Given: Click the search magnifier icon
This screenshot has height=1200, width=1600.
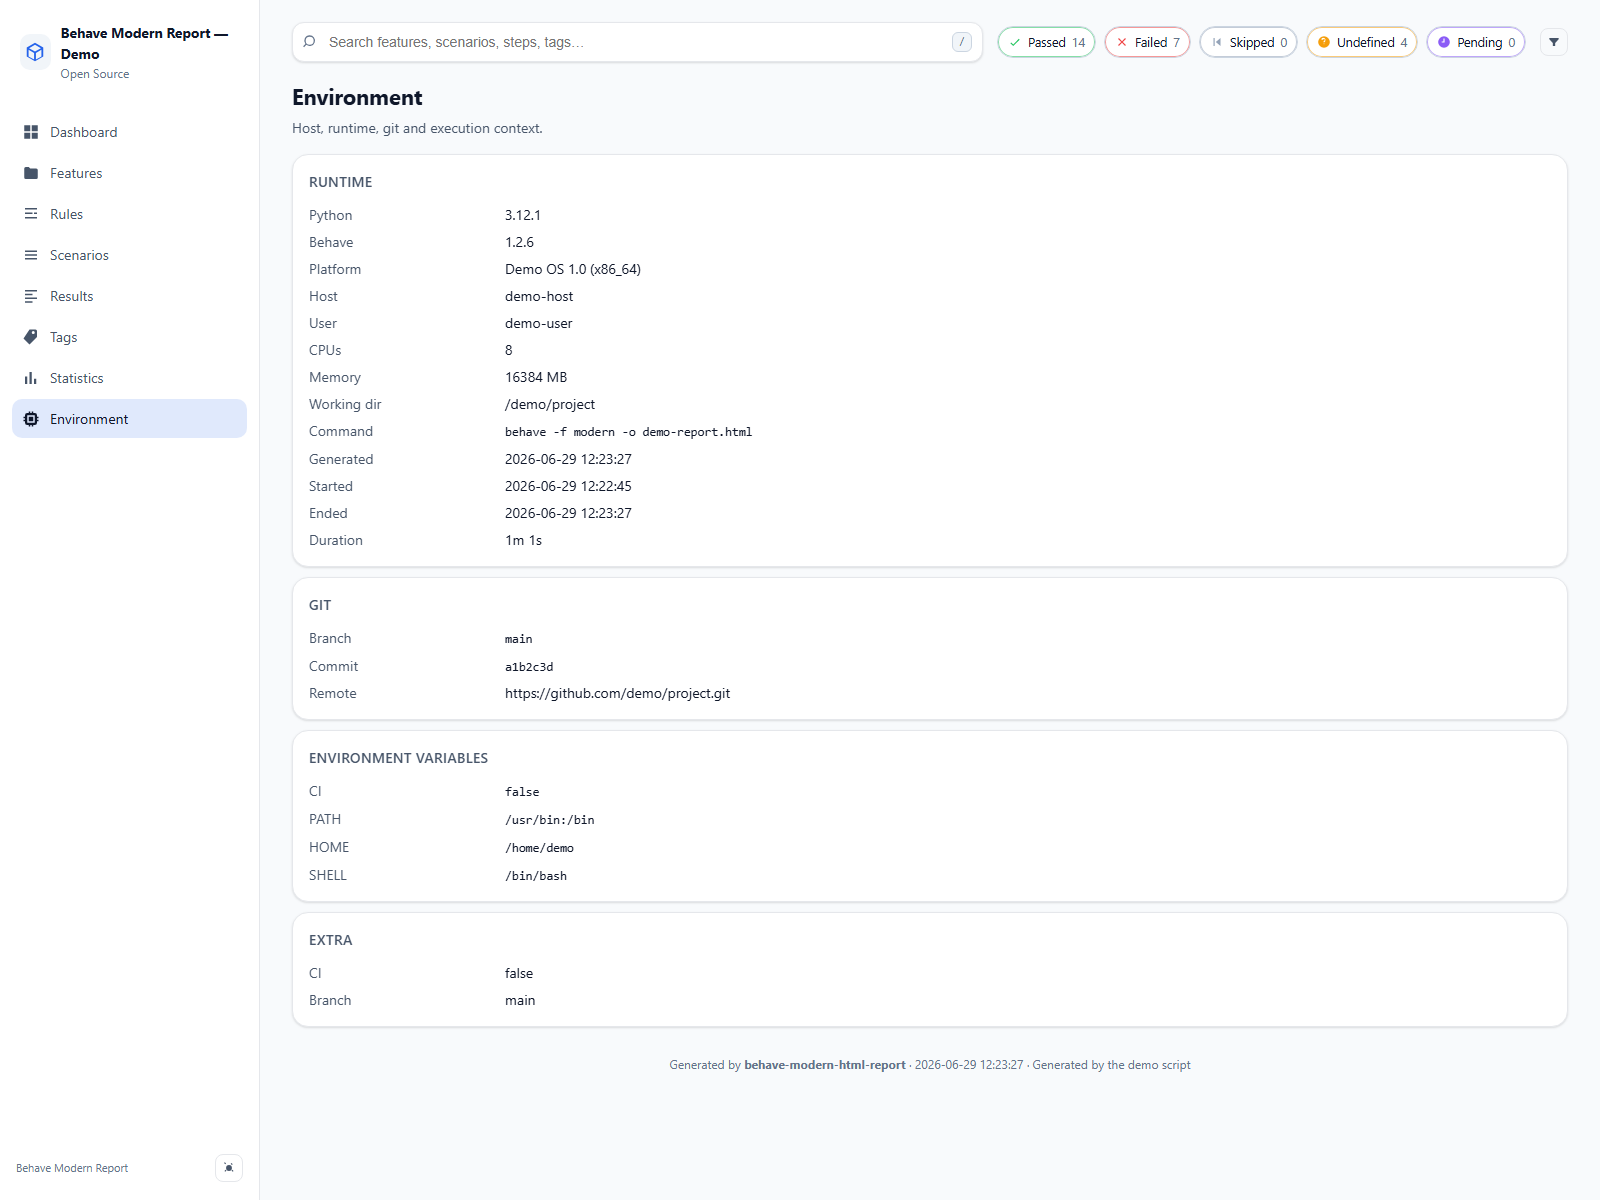Looking at the screenshot, I should [x=310, y=42].
